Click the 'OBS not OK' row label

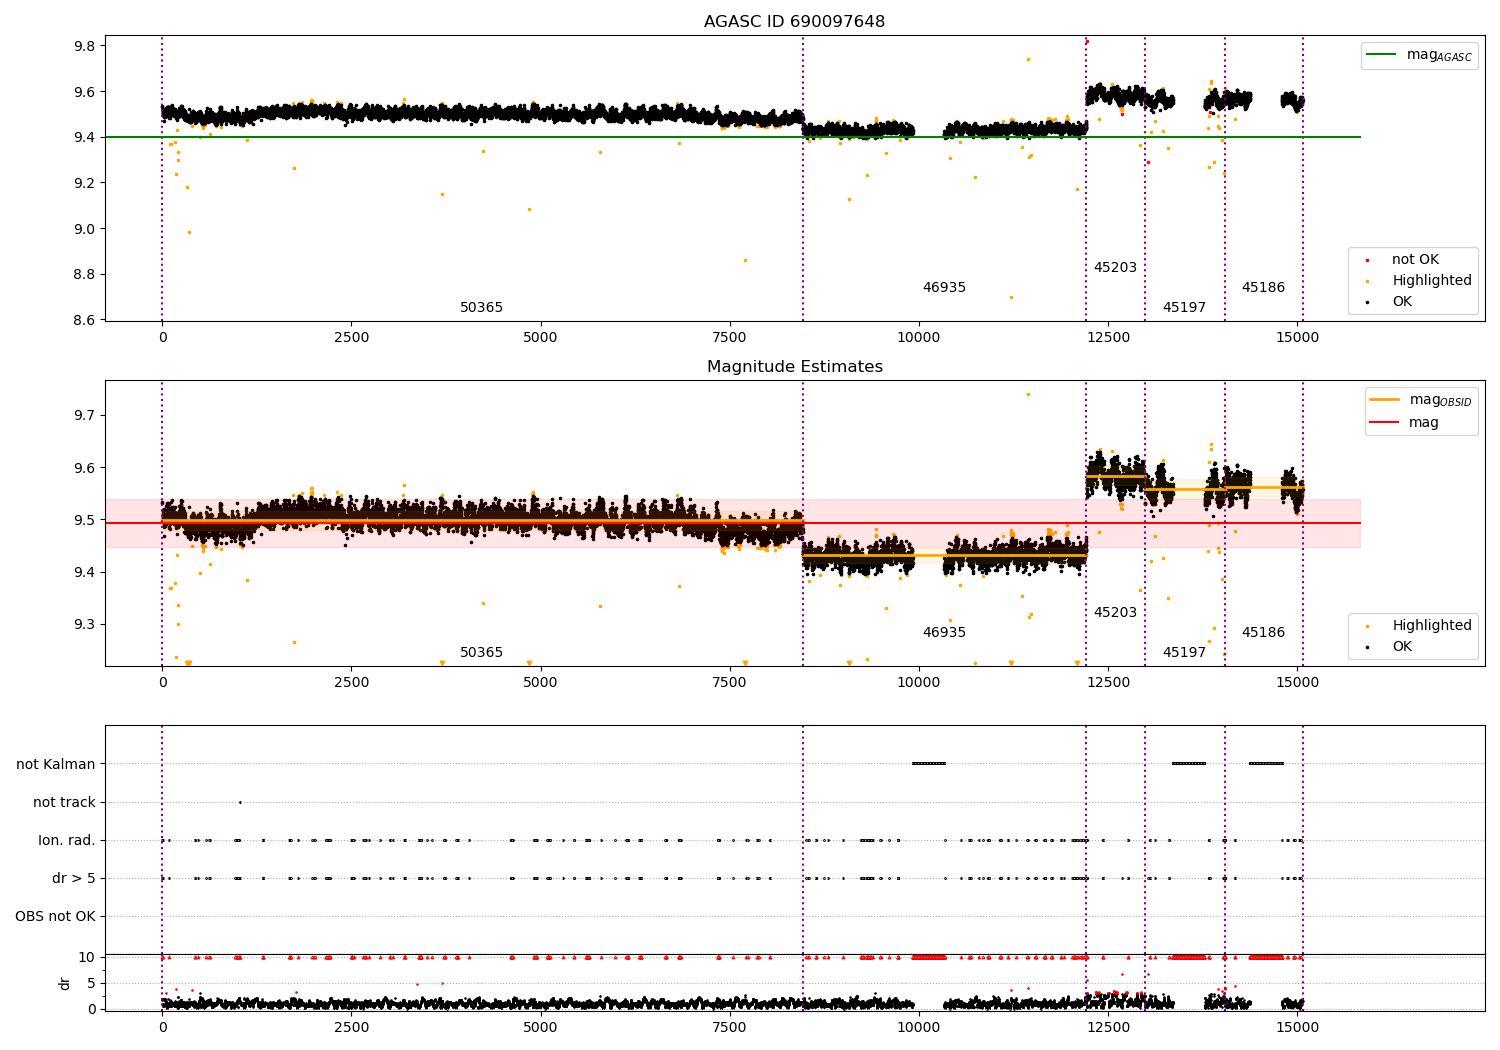pyautogui.click(x=56, y=916)
